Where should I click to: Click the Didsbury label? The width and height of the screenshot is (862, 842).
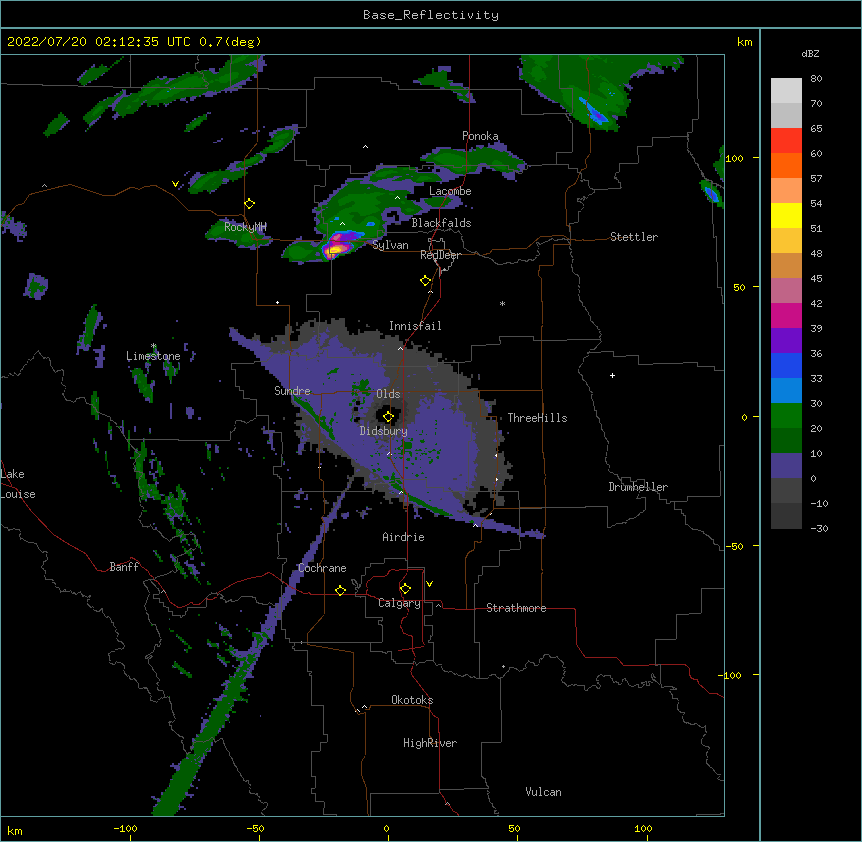point(384,431)
